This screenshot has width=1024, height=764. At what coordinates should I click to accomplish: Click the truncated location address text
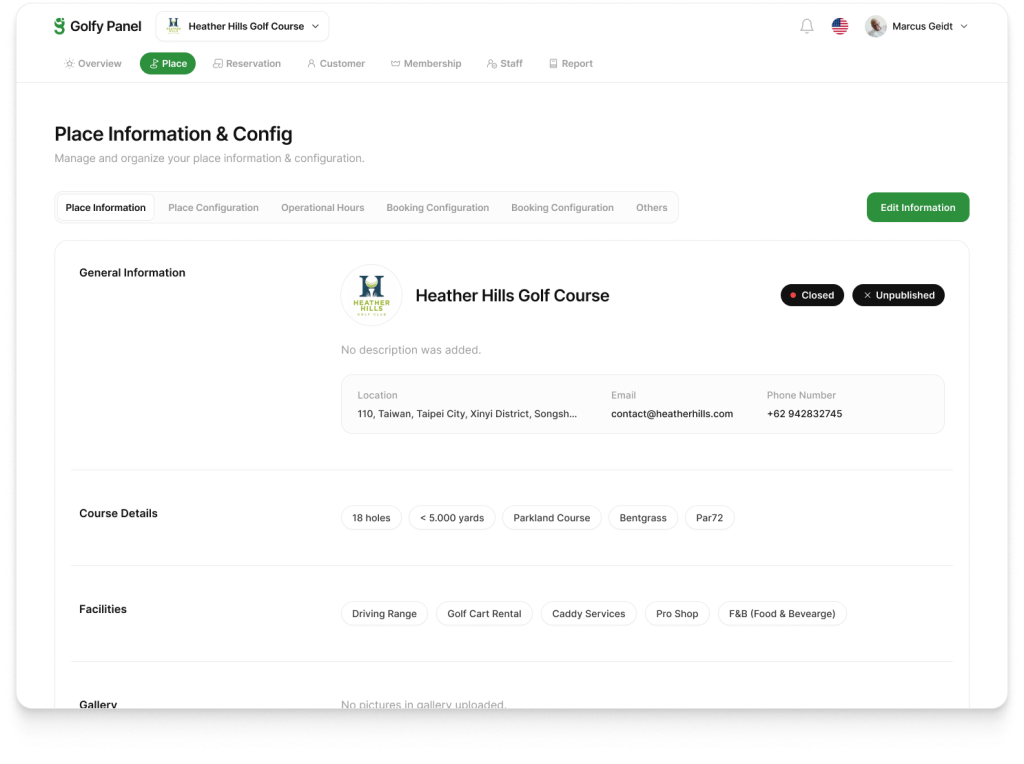(x=467, y=414)
